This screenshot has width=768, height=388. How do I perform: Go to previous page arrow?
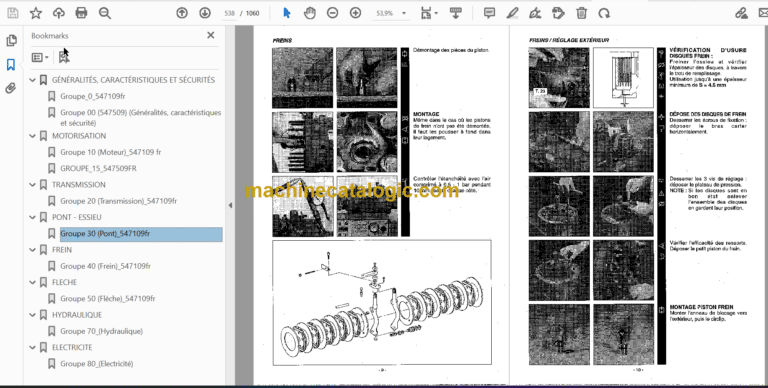click(x=182, y=13)
